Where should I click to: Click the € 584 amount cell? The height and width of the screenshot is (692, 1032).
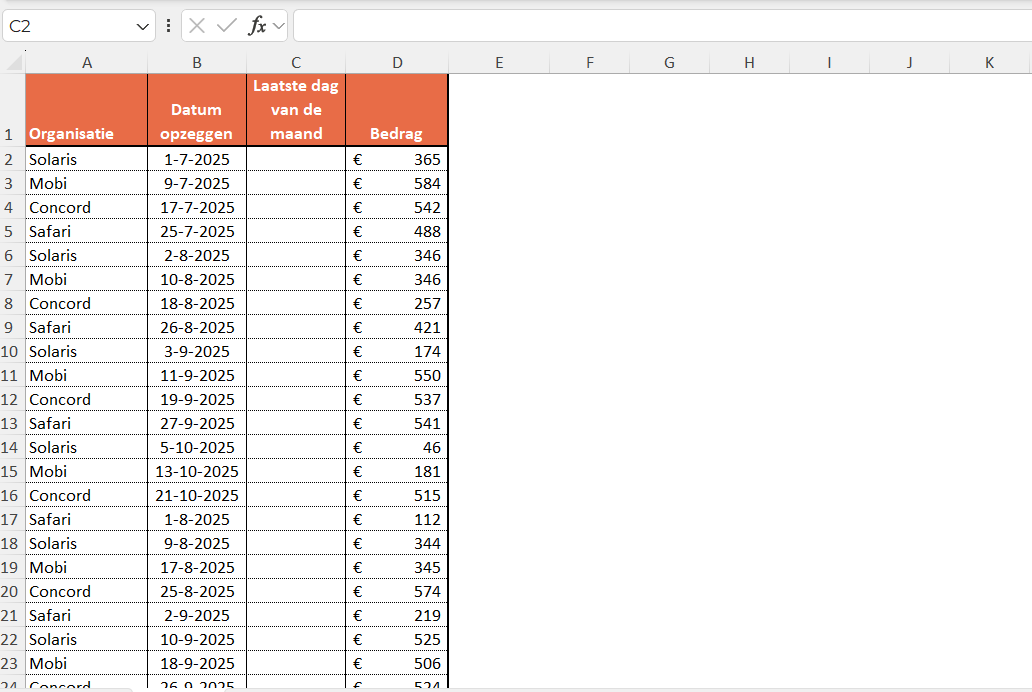pyautogui.click(x=397, y=183)
